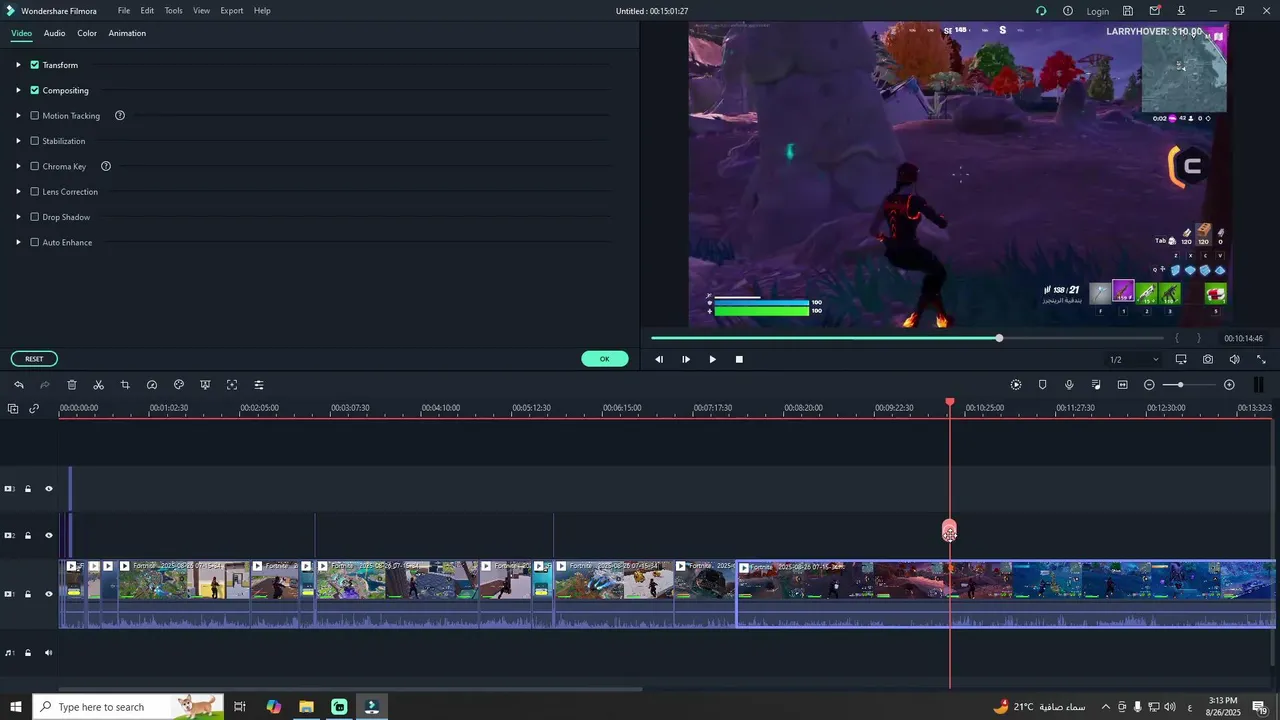The image size is (1280, 720).
Task: Zoom out the timeline with minus icon
Action: tap(1149, 385)
